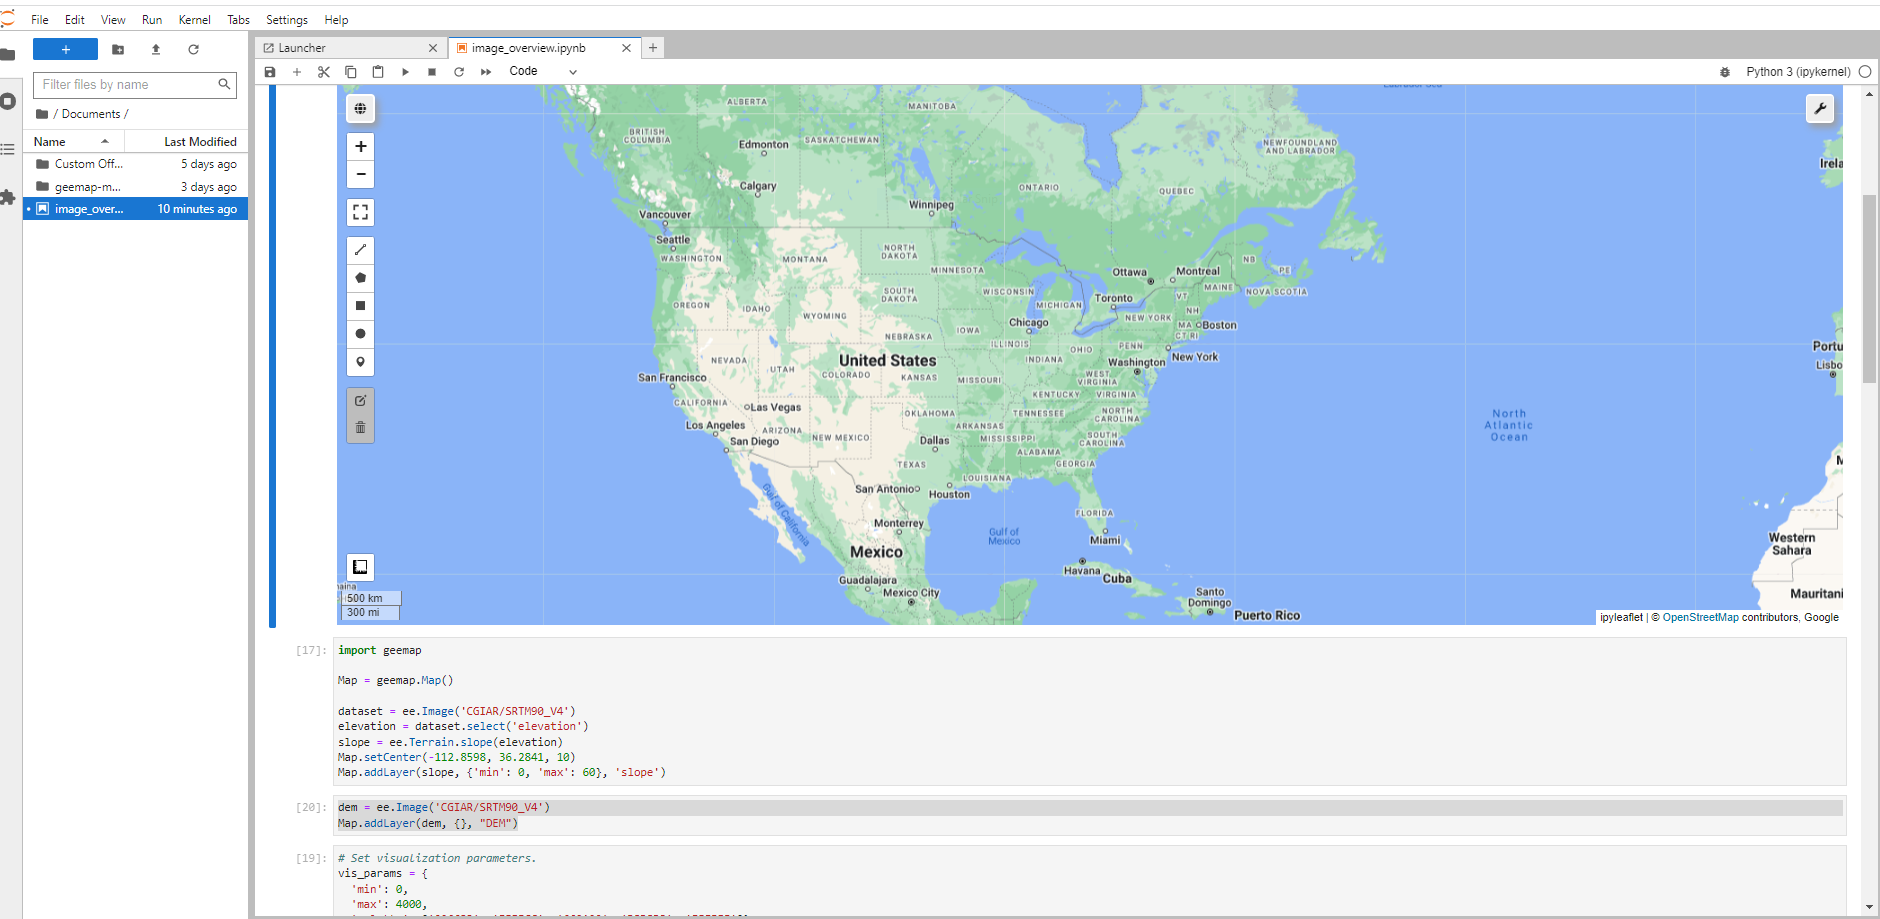Delete drawn shapes with the trash tool
This screenshot has height=919, width=1880.
[x=360, y=428]
